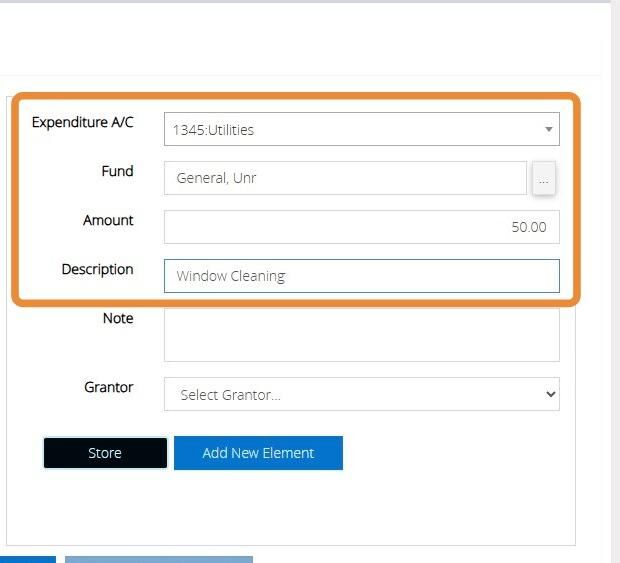
Task: Click the black Store button
Action: [105, 453]
